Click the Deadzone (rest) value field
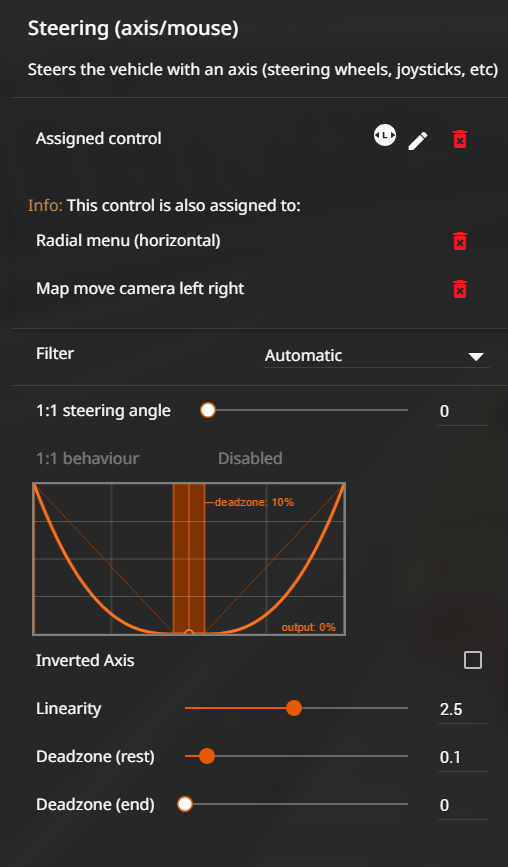508x867 pixels. pos(463,757)
